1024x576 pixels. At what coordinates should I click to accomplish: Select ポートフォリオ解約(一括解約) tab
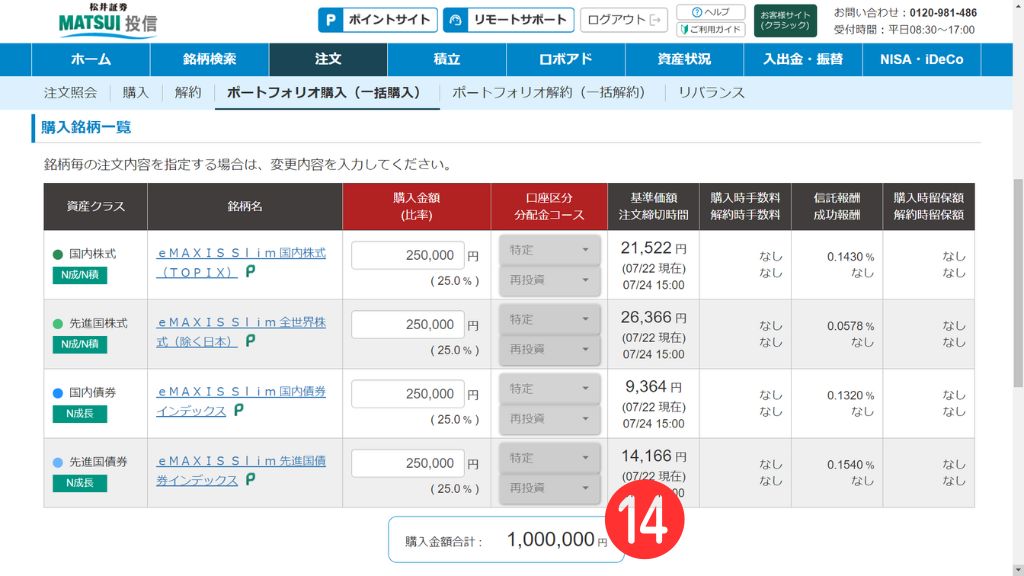coord(552,93)
